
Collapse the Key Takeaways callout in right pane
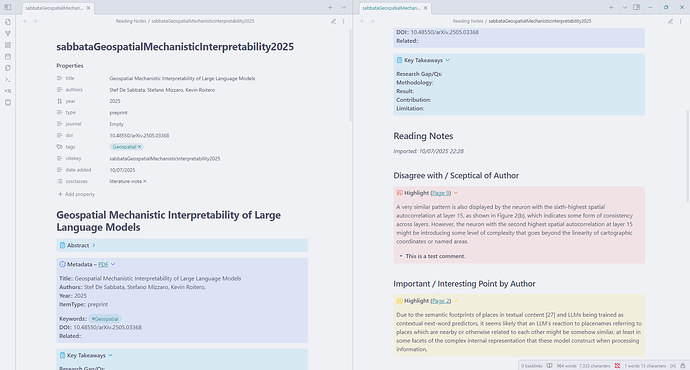[x=448, y=60]
